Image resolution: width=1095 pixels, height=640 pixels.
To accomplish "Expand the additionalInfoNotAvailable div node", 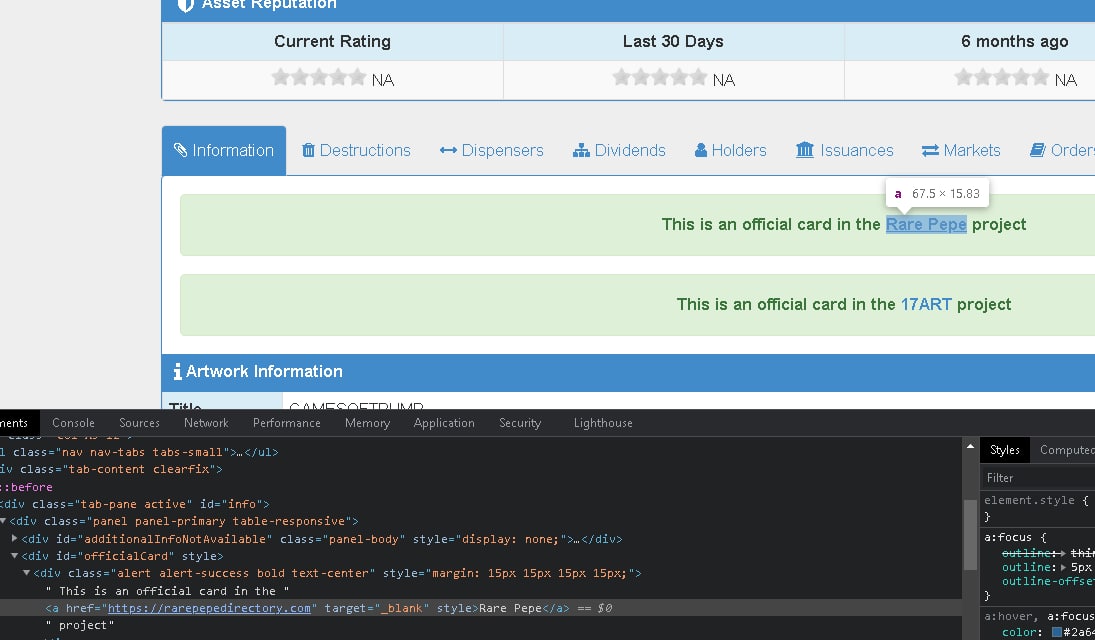I will point(15,539).
